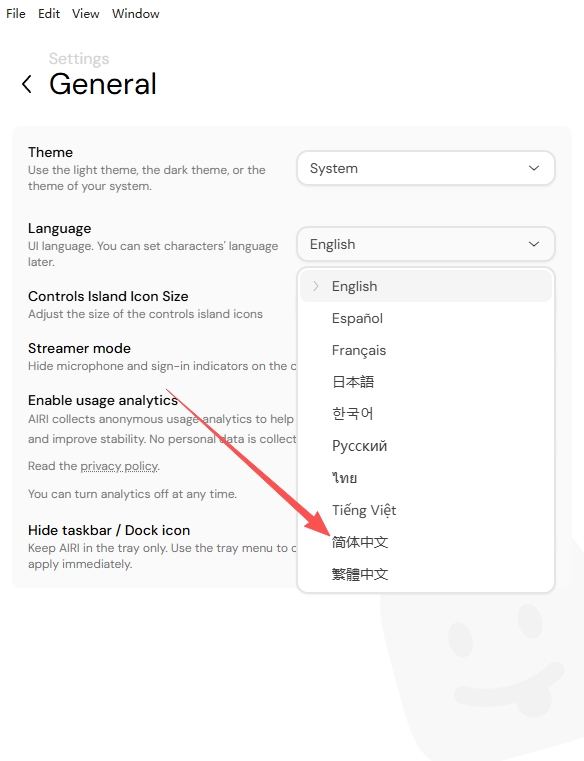Open the Edit menu
This screenshot has height=761, width=584.
(49, 14)
